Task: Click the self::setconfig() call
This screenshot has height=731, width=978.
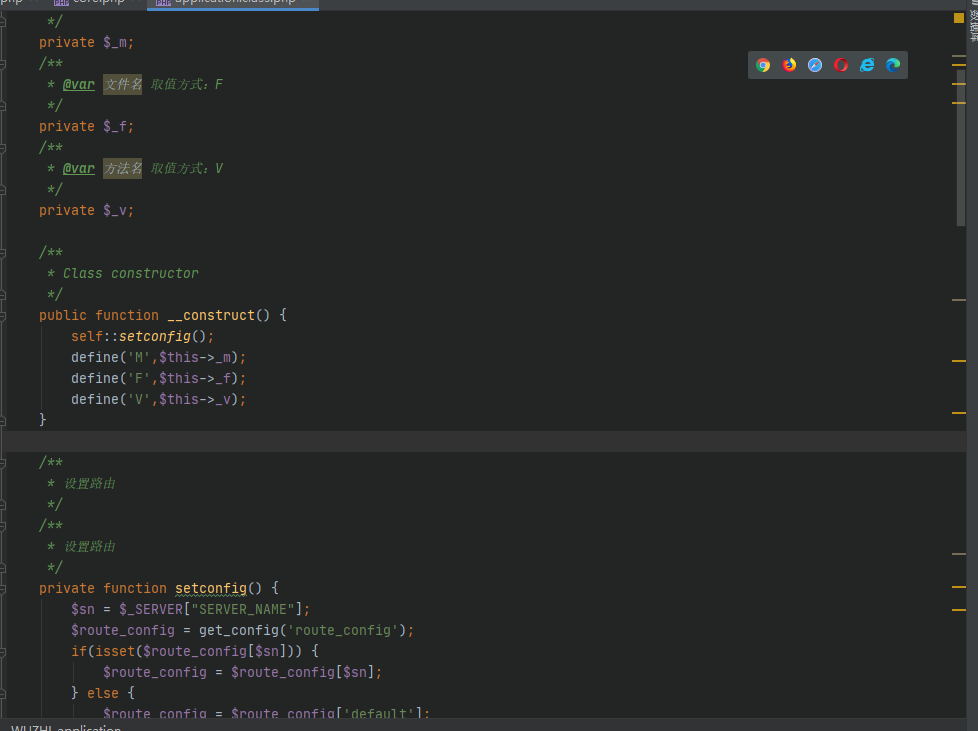Action: (x=142, y=337)
